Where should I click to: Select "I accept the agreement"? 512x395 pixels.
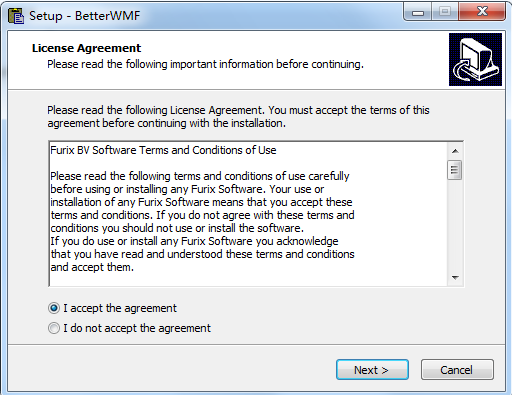[112, 308]
